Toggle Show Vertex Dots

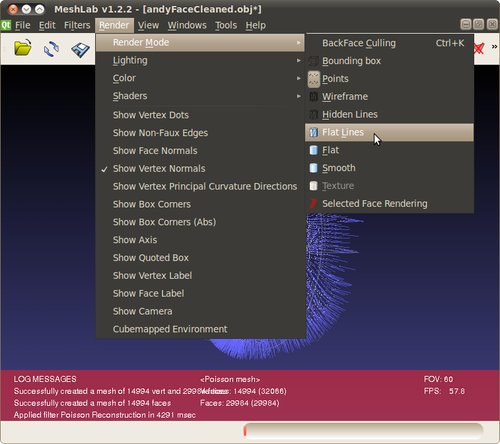[x=200, y=115]
